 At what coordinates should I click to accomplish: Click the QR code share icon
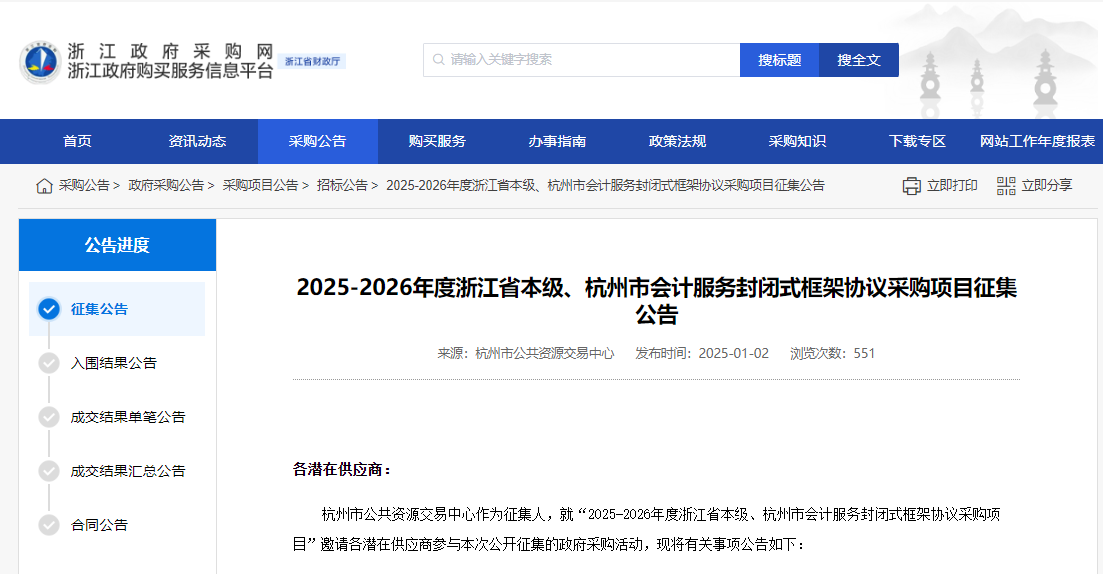tap(1005, 186)
